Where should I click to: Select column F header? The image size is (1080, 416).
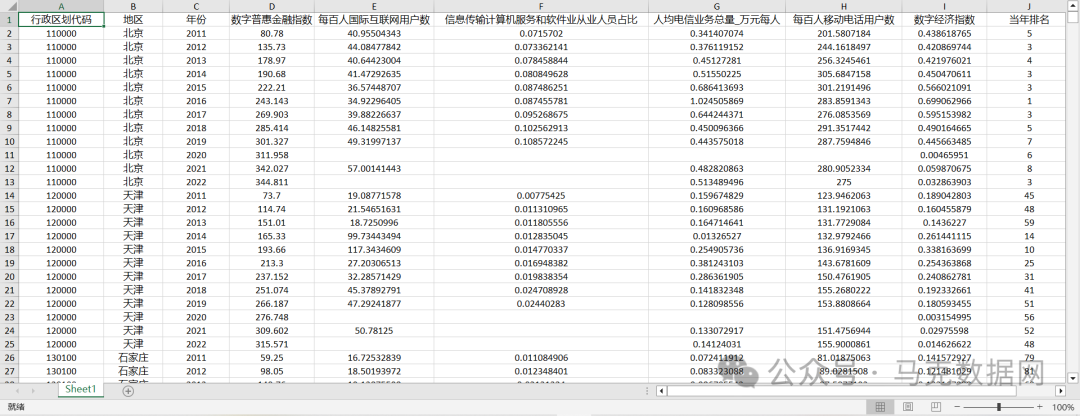pyautogui.click(x=541, y=6)
